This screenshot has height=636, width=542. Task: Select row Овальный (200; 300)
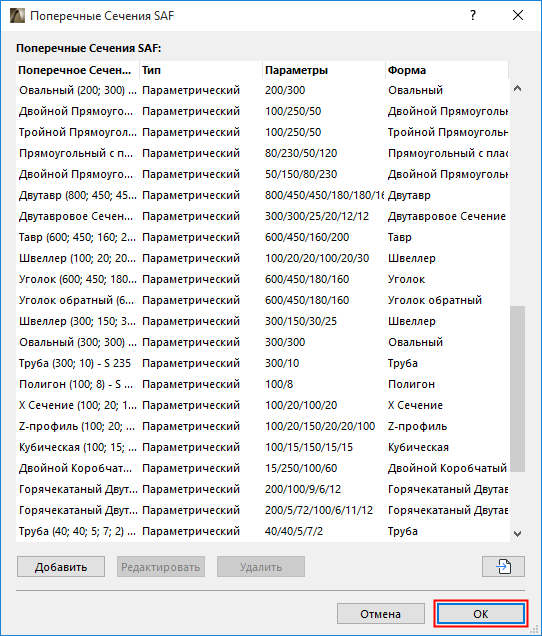(x=262, y=90)
